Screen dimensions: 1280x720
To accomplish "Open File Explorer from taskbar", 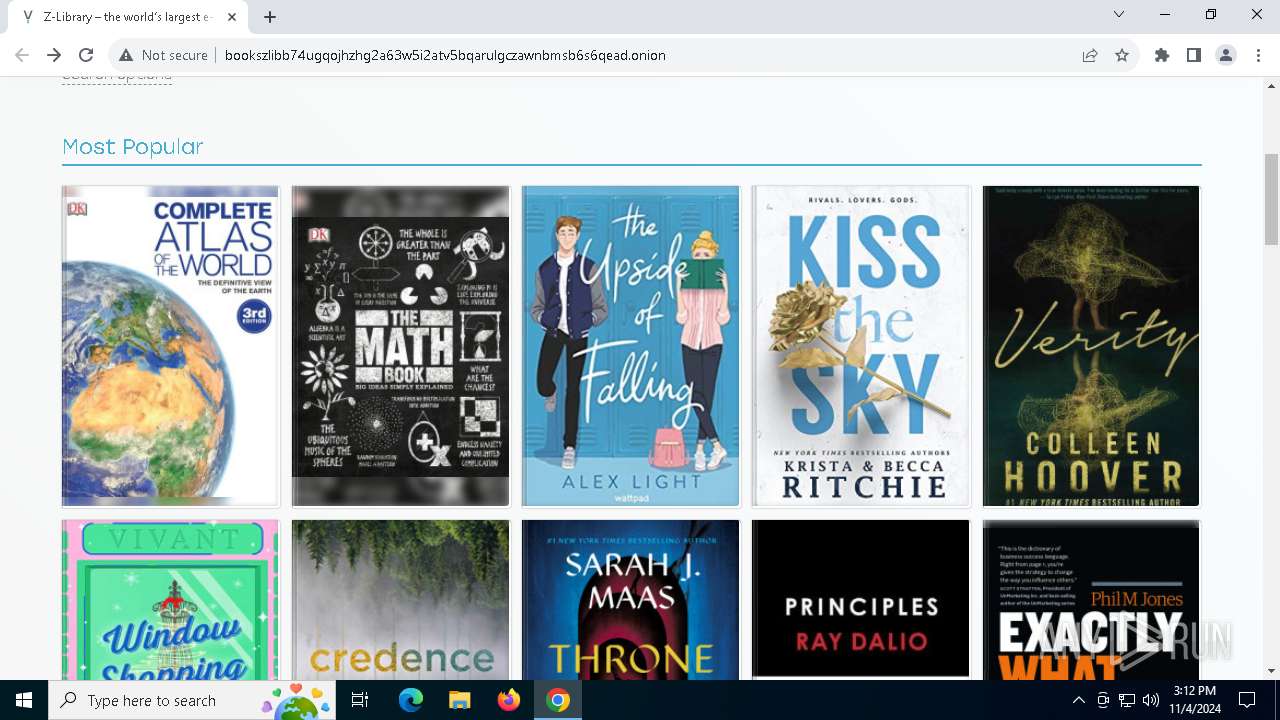I will tap(459, 700).
